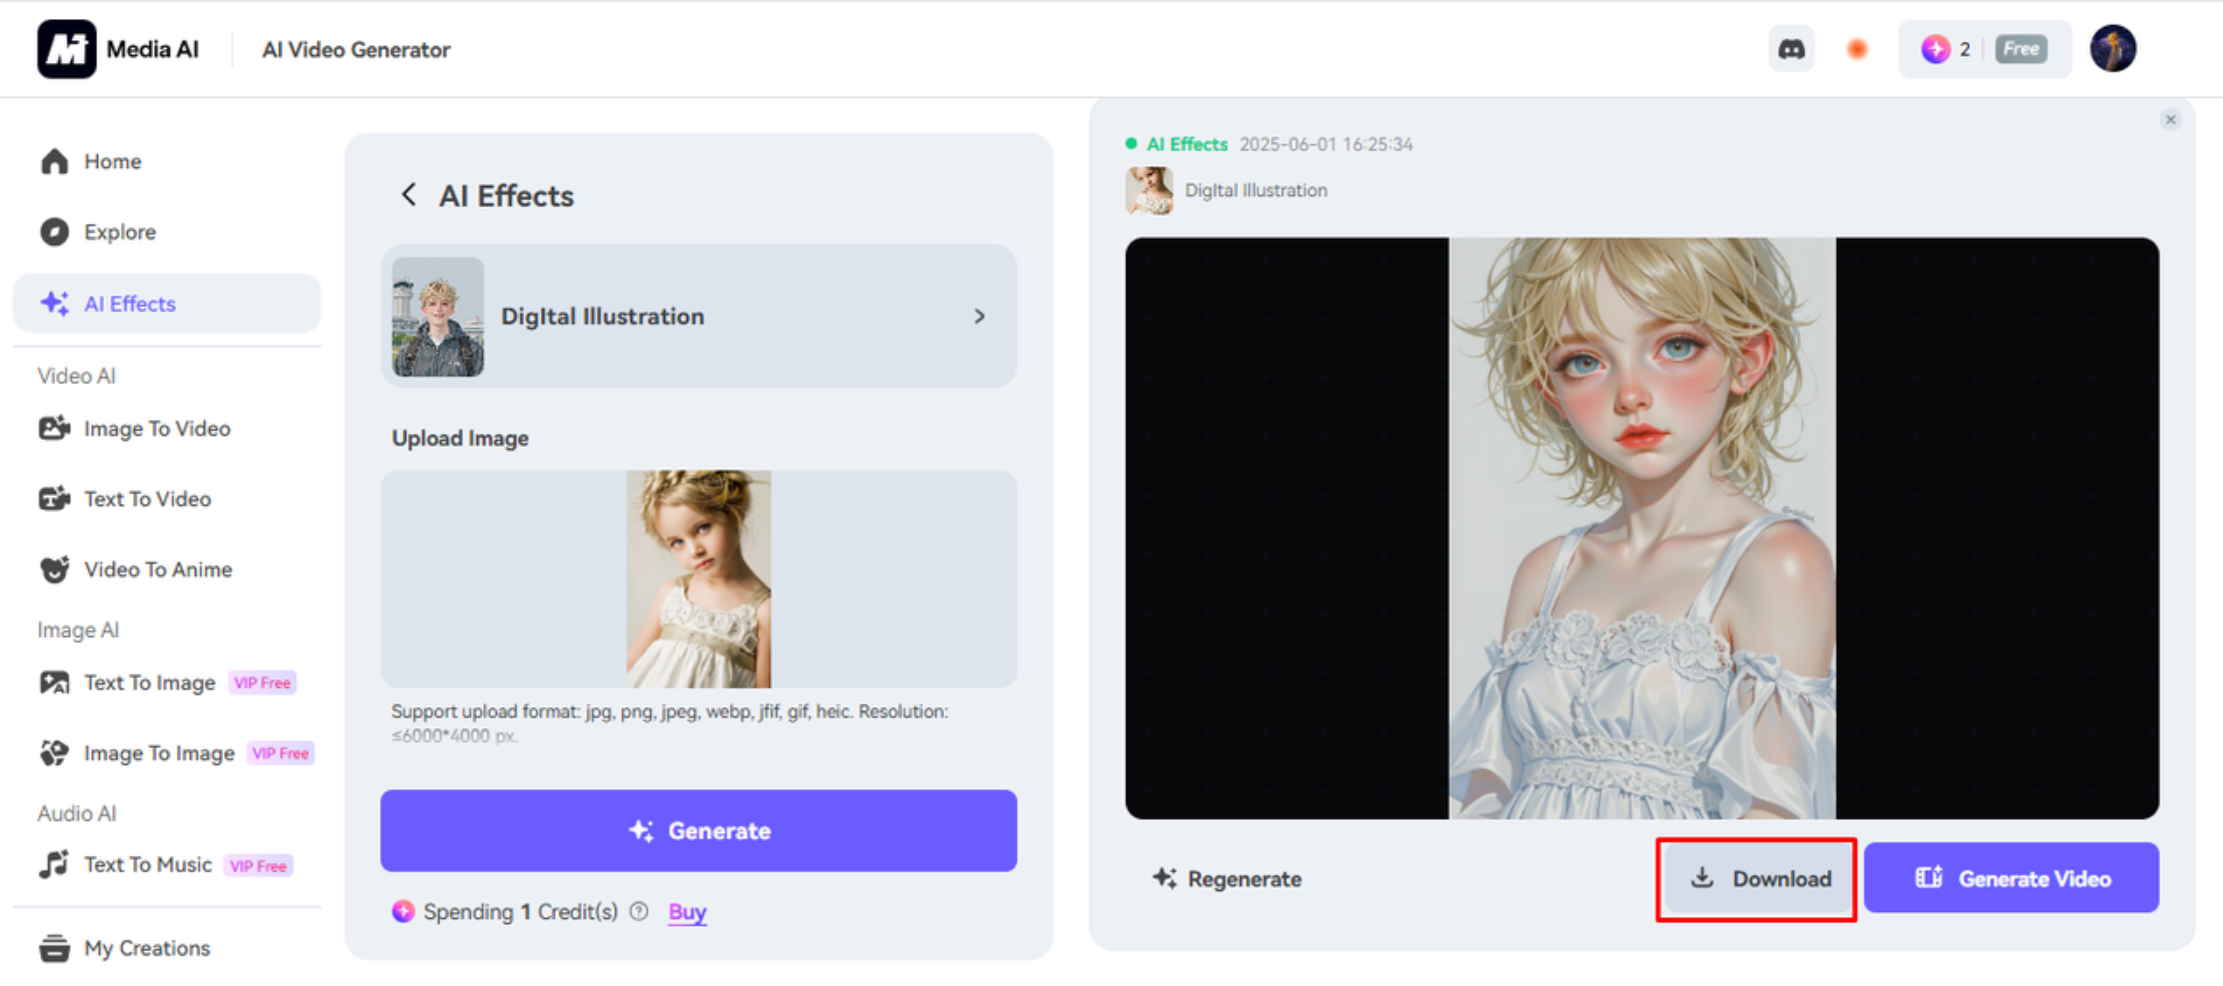Click the VIP Free badge on Text To Music
Image resolution: width=2223 pixels, height=986 pixels.
[x=258, y=866]
